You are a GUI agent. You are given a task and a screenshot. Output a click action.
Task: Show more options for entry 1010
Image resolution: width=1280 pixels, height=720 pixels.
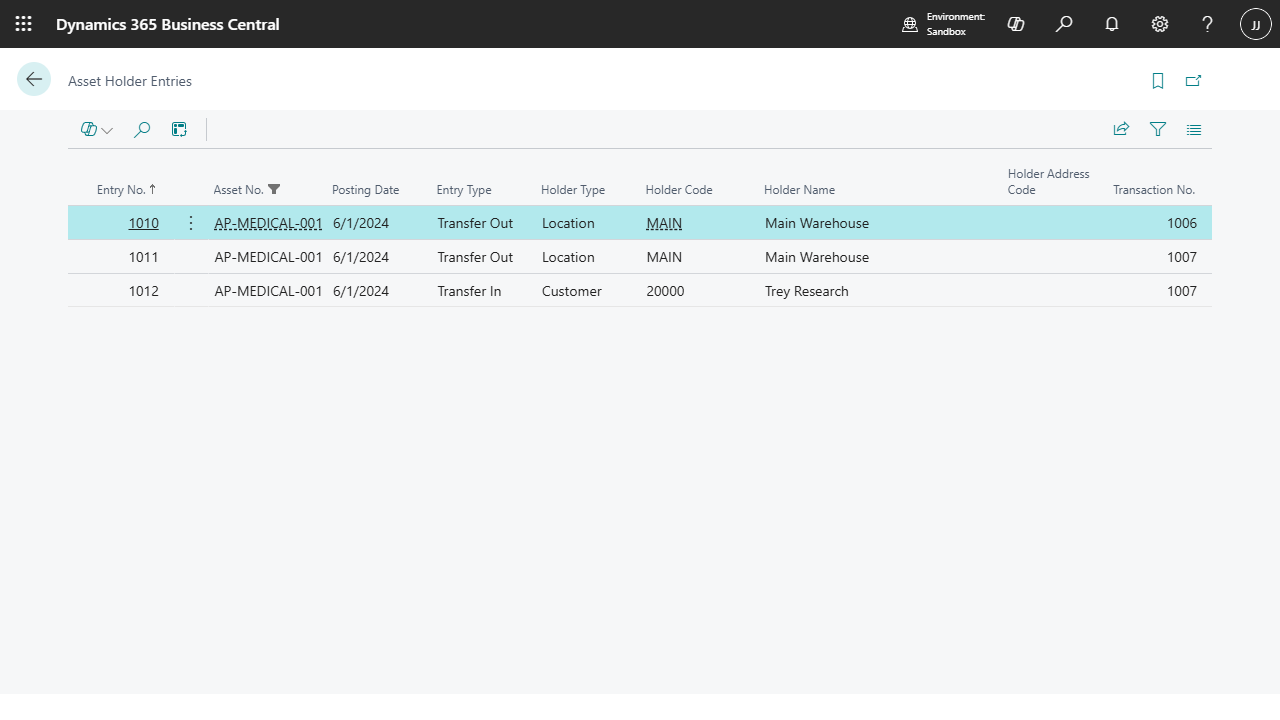coord(191,223)
